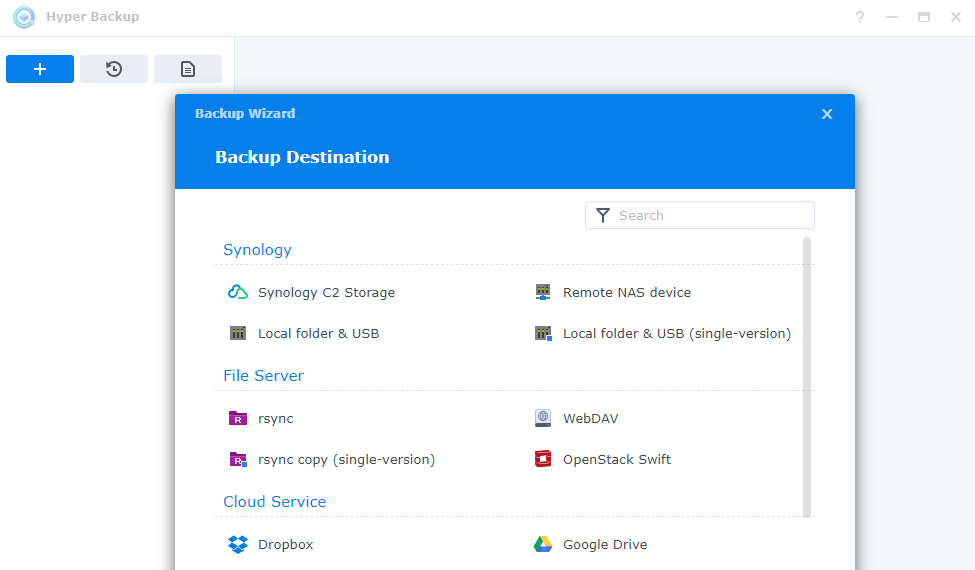Choose Synology C2 Storage label

click(326, 293)
